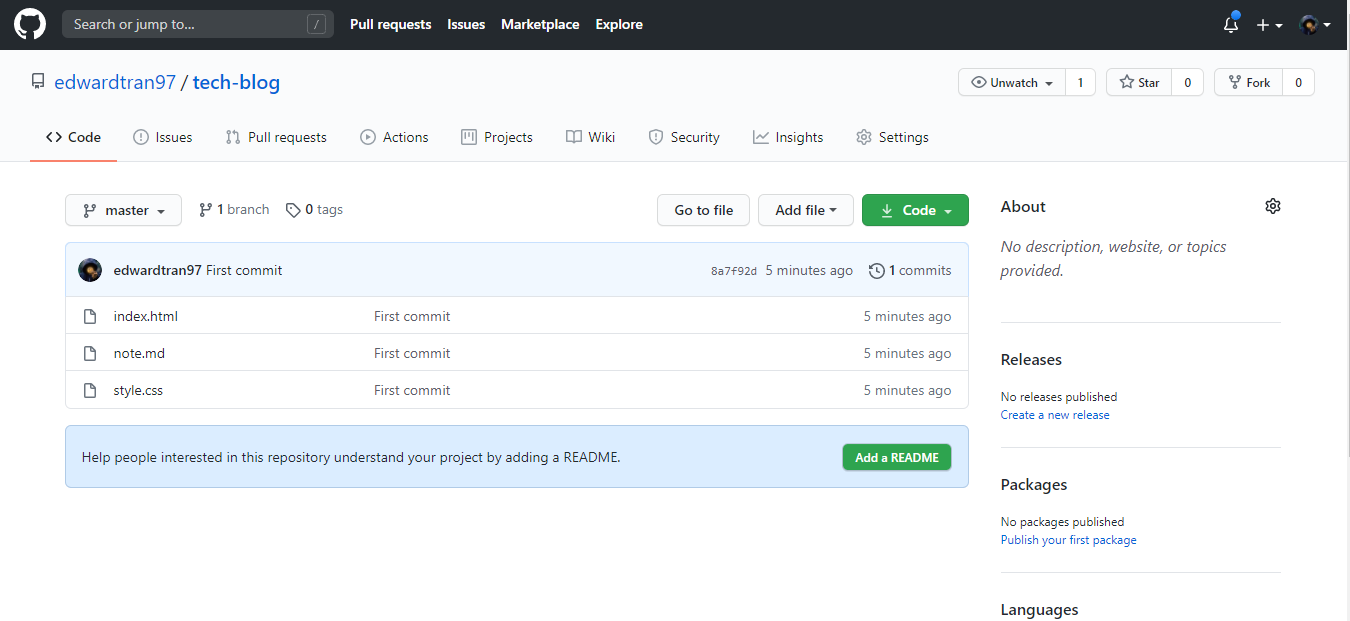Open First commit link in style.css row

tap(412, 390)
